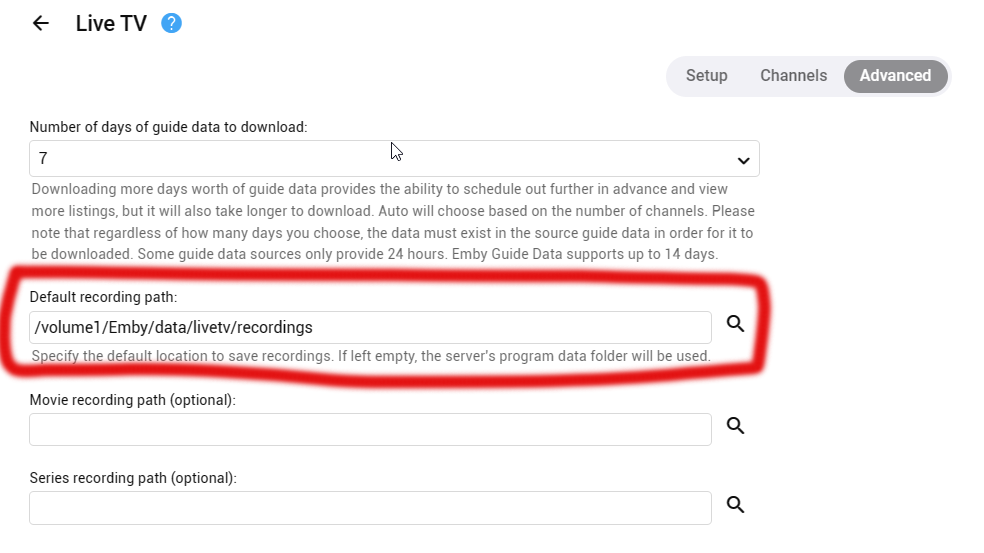Viewport: 984px width, 553px height.
Task: Click the 'Movie recording path (optional)' label
Action: tap(132, 400)
